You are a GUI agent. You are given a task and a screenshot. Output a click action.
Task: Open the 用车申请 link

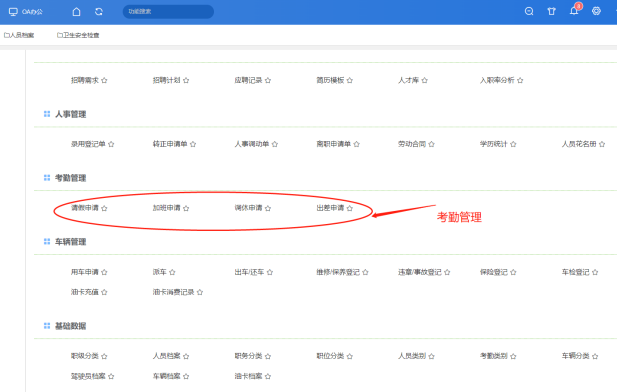click(x=85, y=272)
